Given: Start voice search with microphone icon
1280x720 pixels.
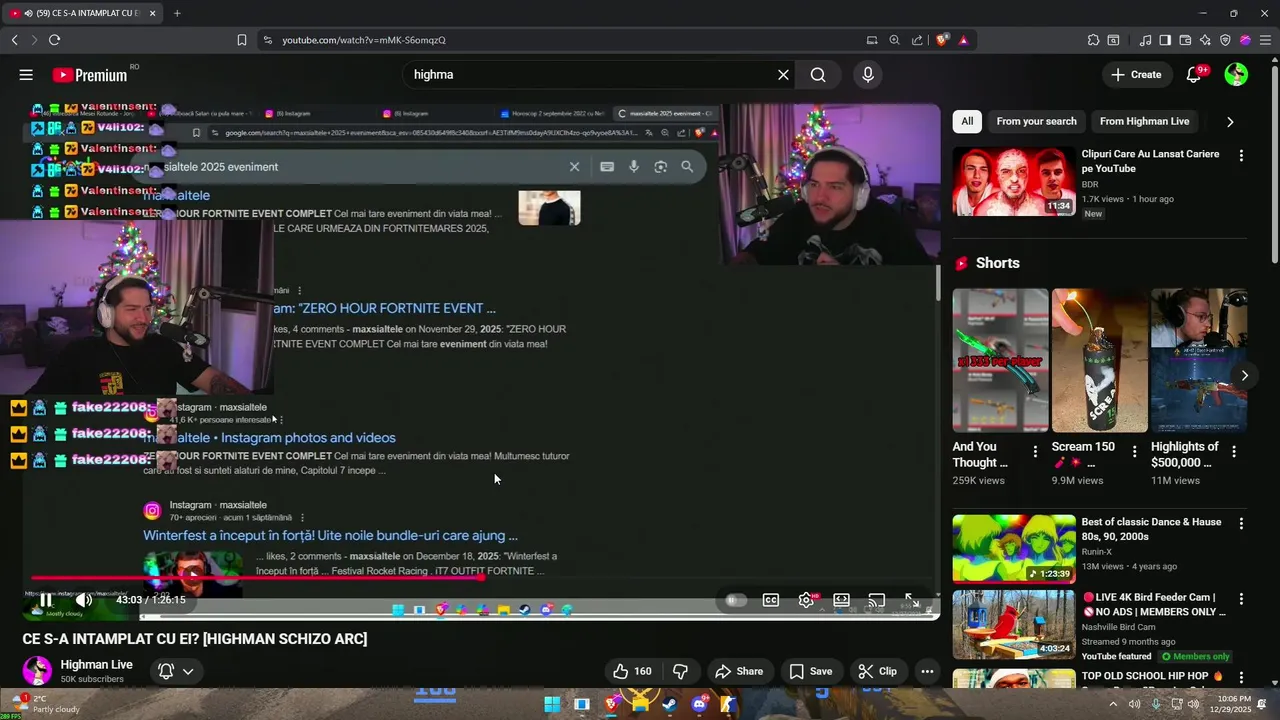Looking at the screenshot, I should (867, 75).
